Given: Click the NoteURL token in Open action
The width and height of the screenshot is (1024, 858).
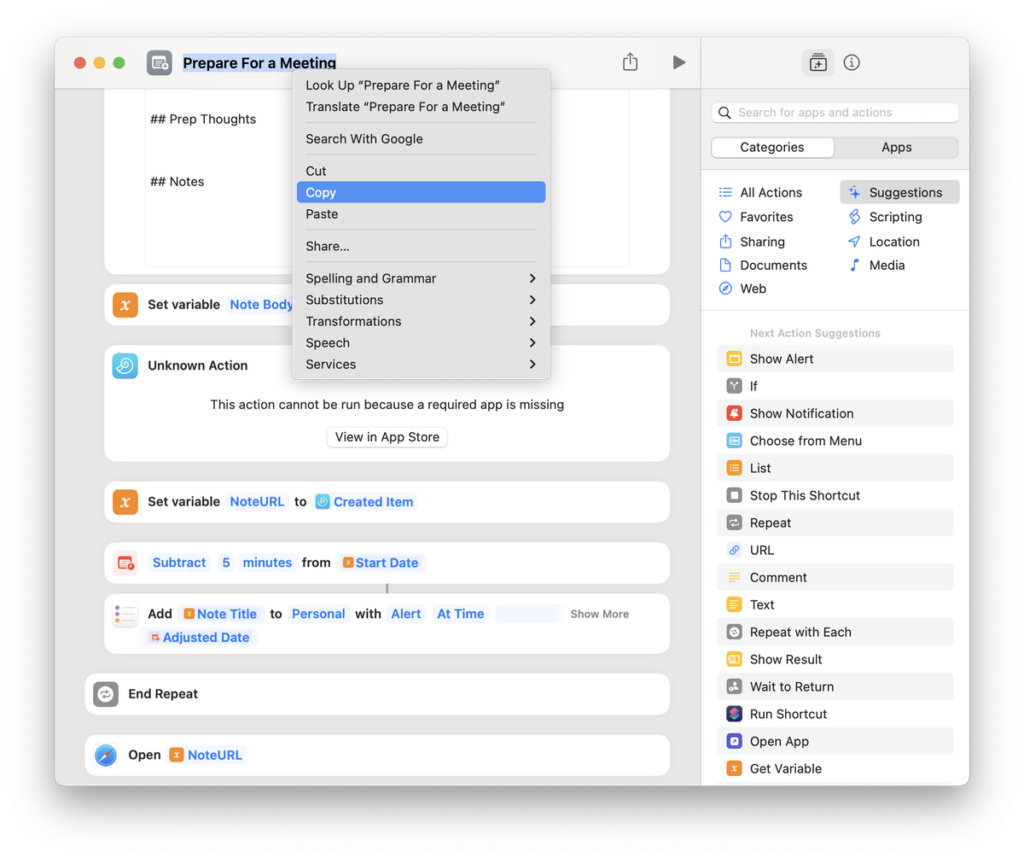Looking at the screenshot, I should pyautogui.click(x=206, y=755).
